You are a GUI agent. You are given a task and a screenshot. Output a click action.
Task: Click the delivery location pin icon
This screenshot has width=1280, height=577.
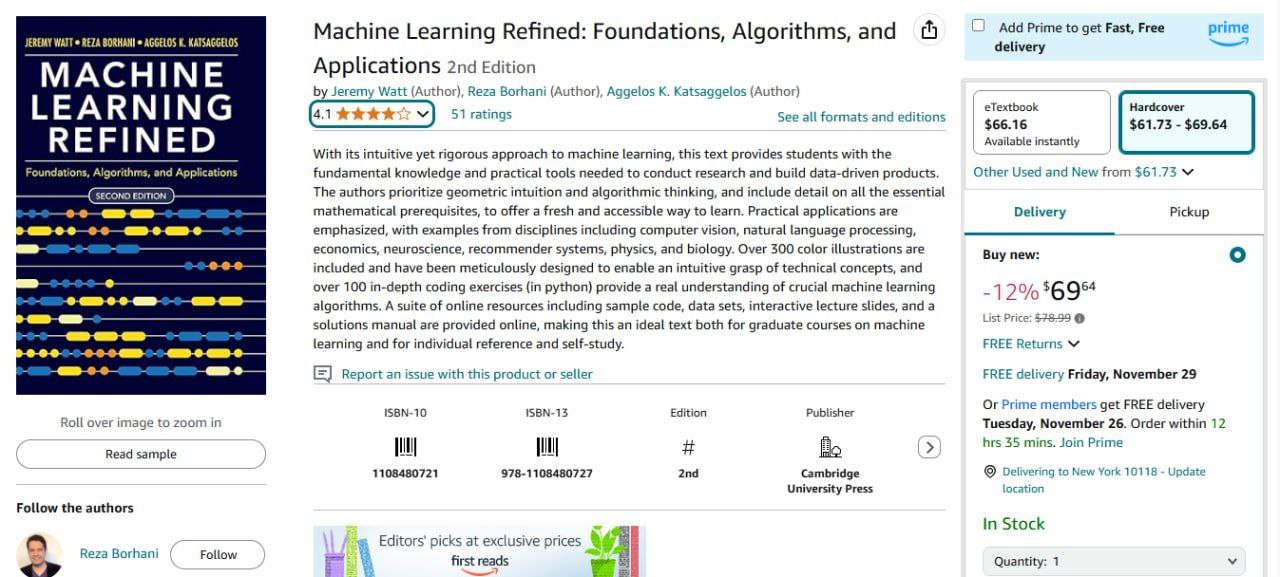pos(990,472)
